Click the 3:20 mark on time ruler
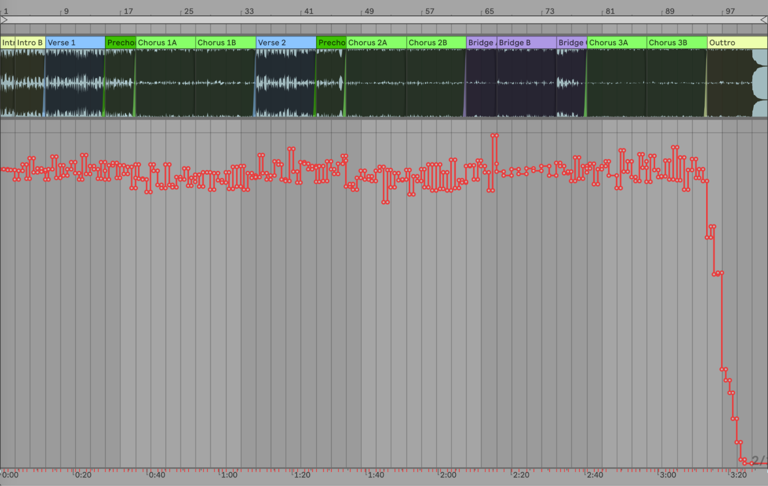 coord(740,475)
